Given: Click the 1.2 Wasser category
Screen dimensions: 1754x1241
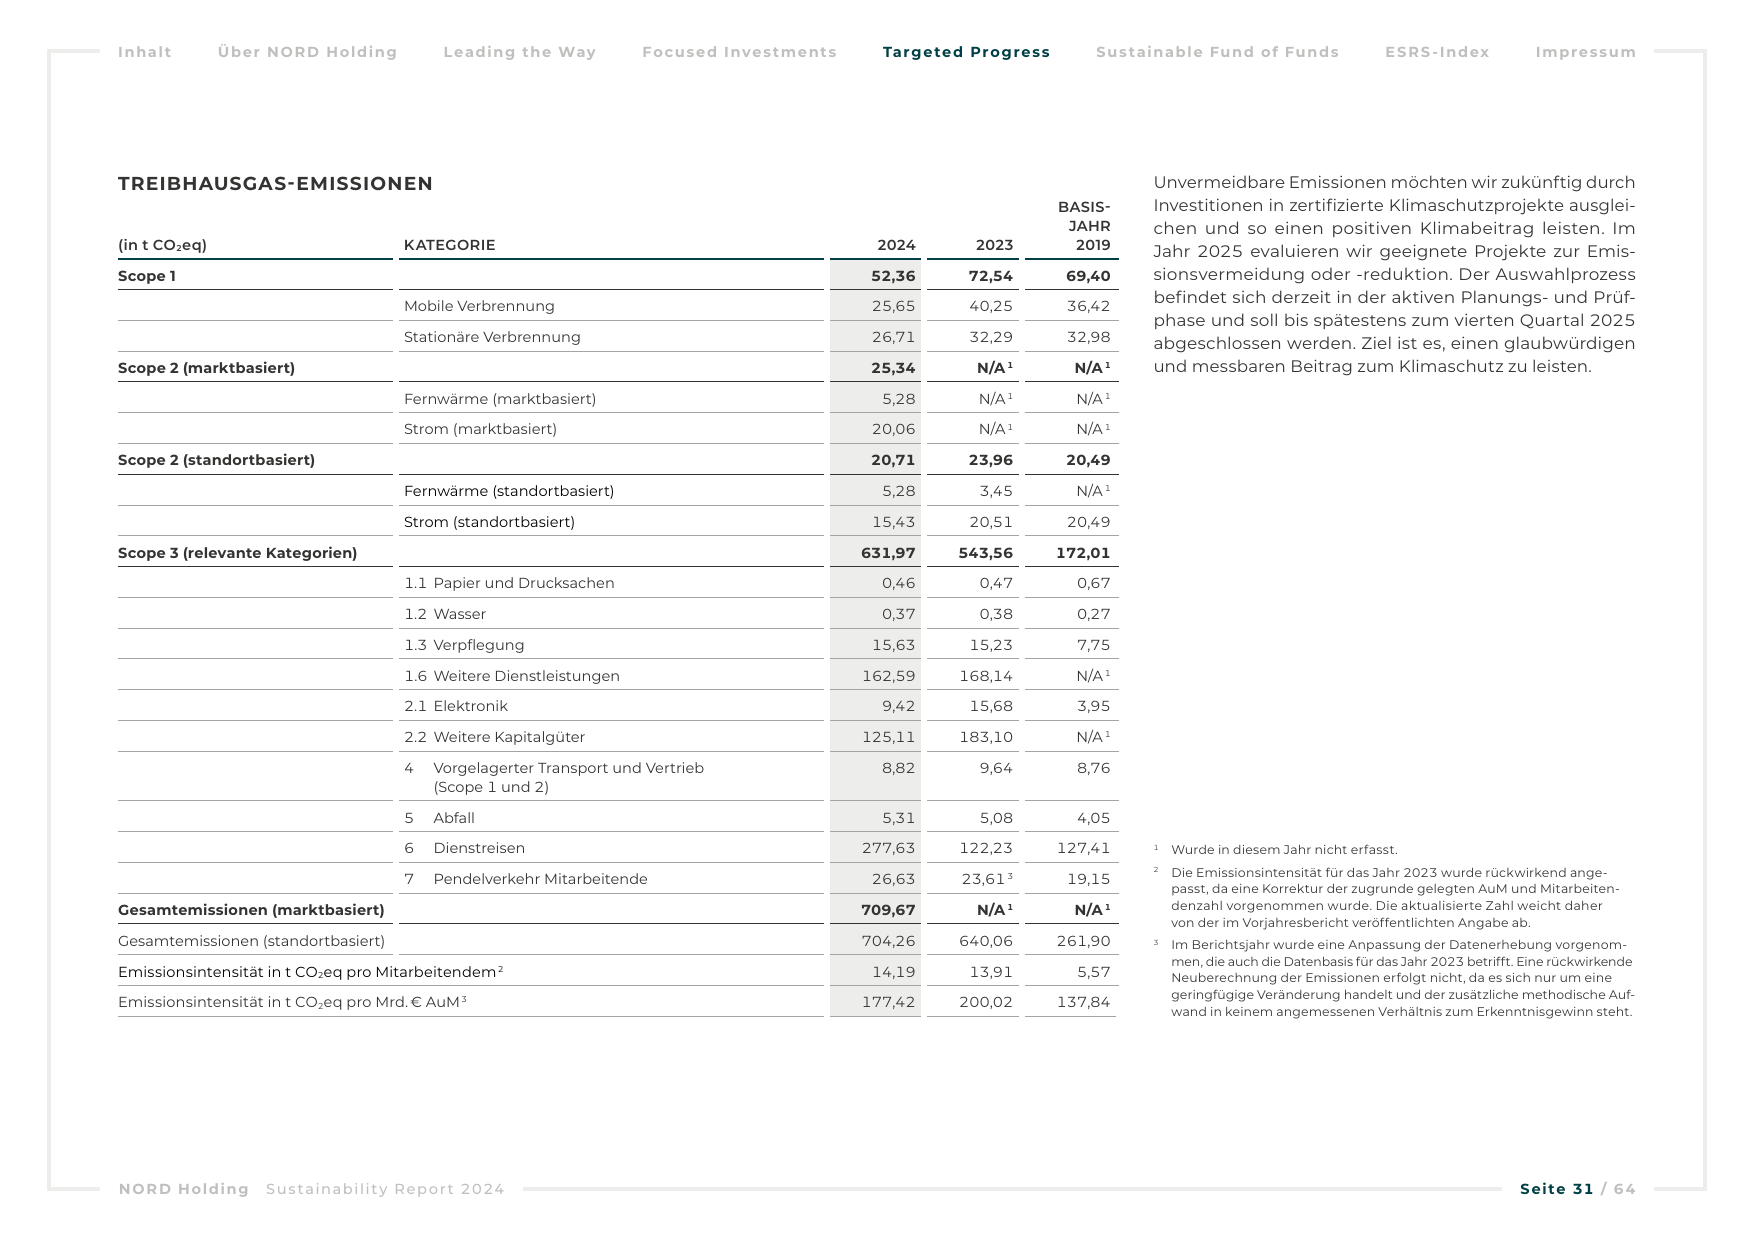Looking at the screenshot, I should click(x=445, y=614).
